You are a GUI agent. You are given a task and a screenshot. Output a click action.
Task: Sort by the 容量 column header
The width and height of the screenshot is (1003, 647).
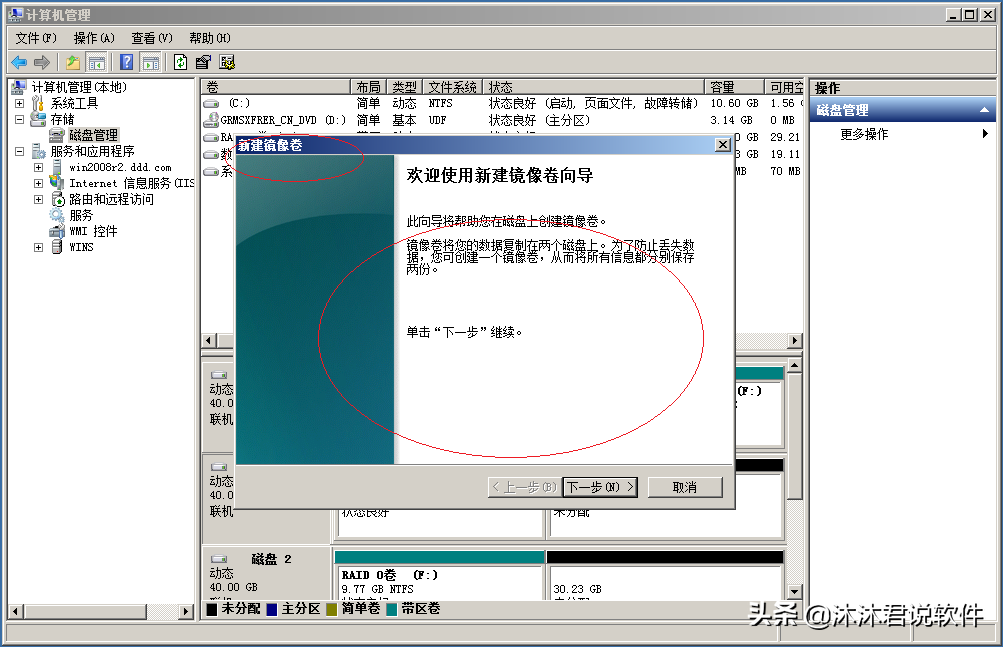tap(735, 87)
